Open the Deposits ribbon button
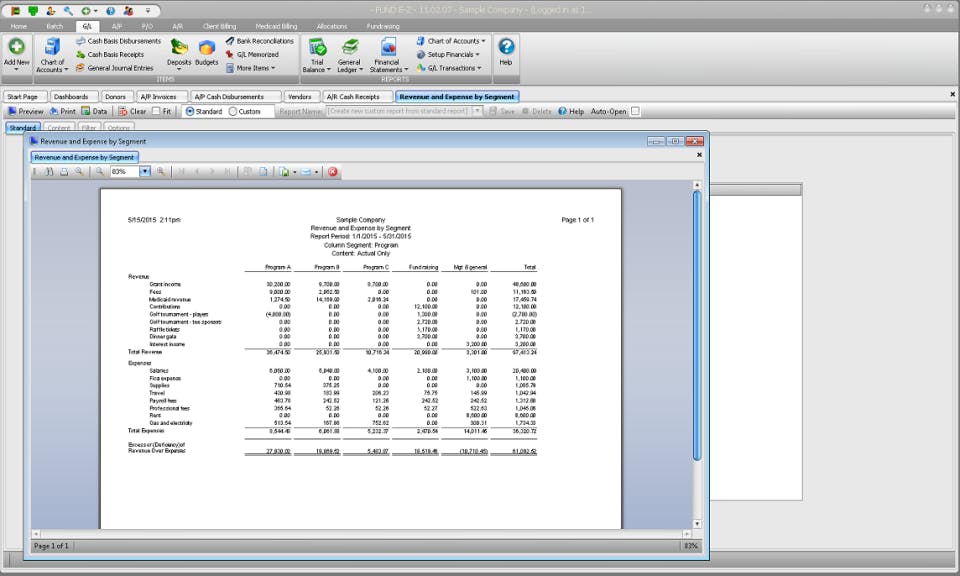This screenshot has width=960, height=576. click(179, 54)
